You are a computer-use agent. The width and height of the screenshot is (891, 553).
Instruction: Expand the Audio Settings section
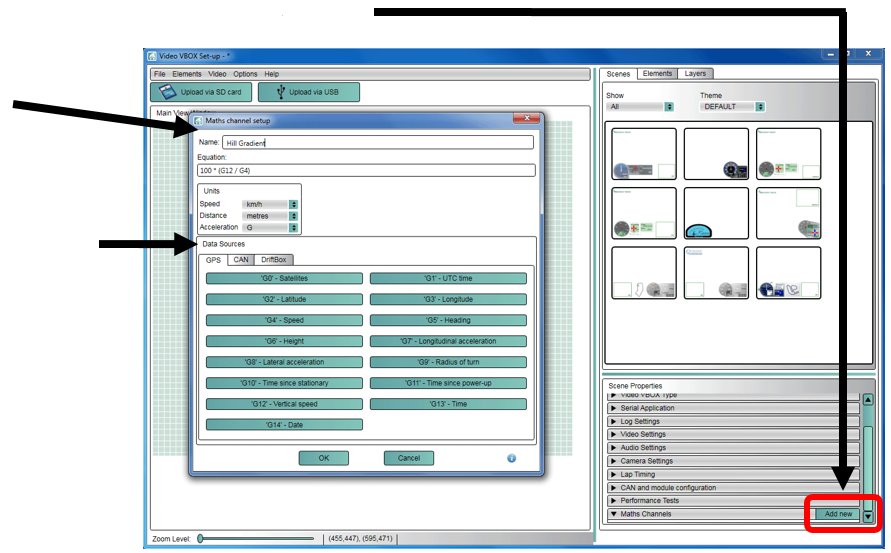click(x=733, y=448)
